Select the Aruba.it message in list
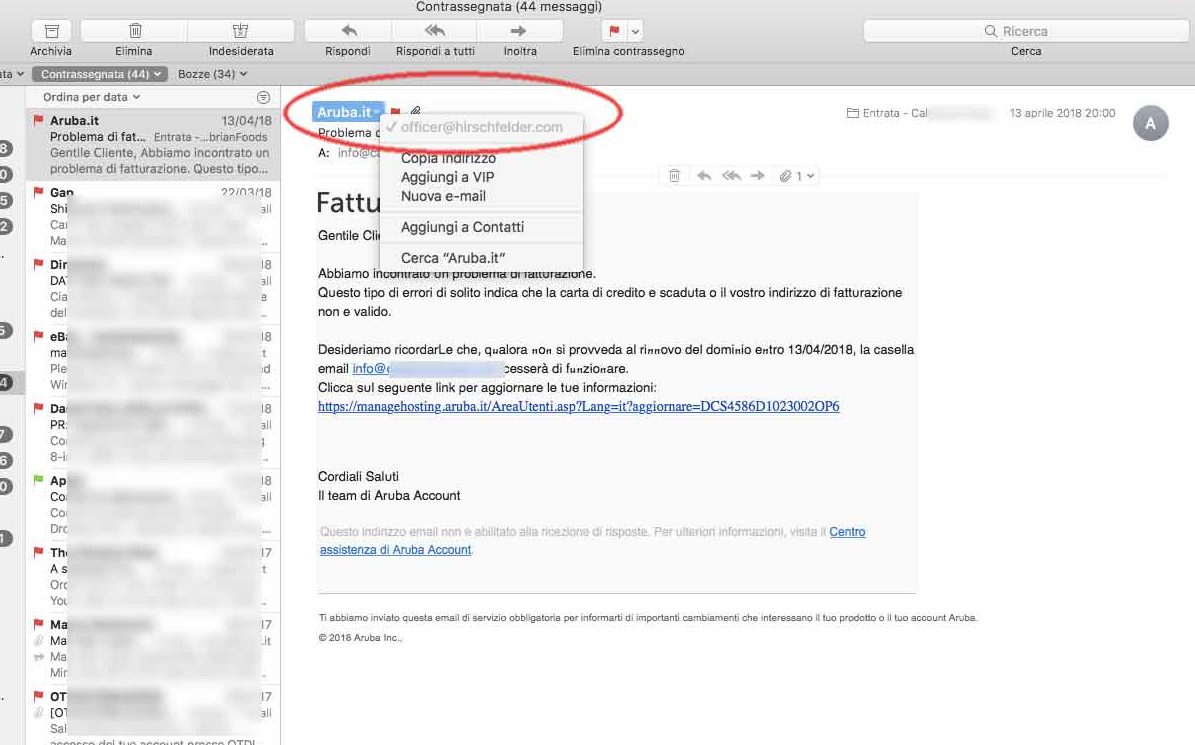Viewport: 1195px width, 745px height. tap(153, 144)
